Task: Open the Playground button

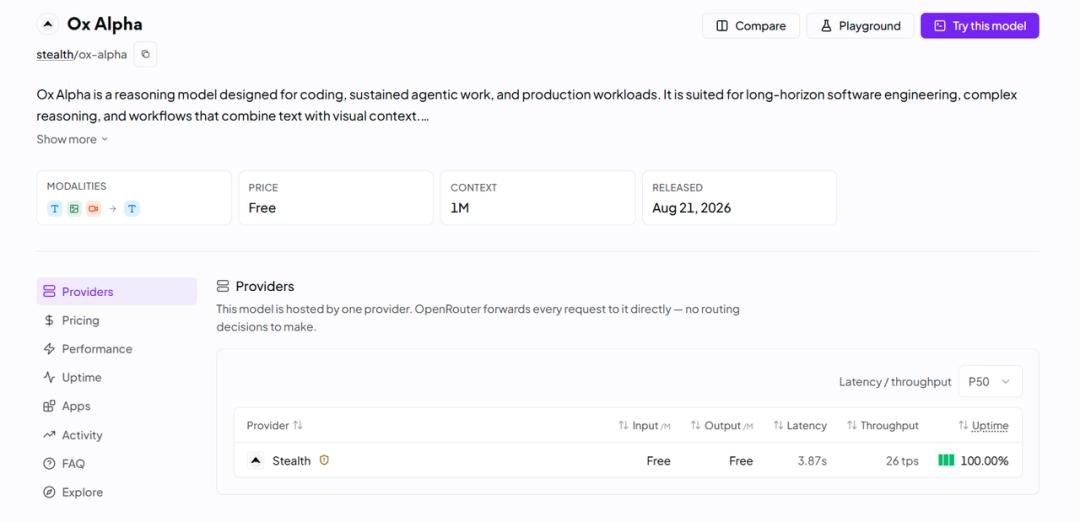Action: click(860, 25)
